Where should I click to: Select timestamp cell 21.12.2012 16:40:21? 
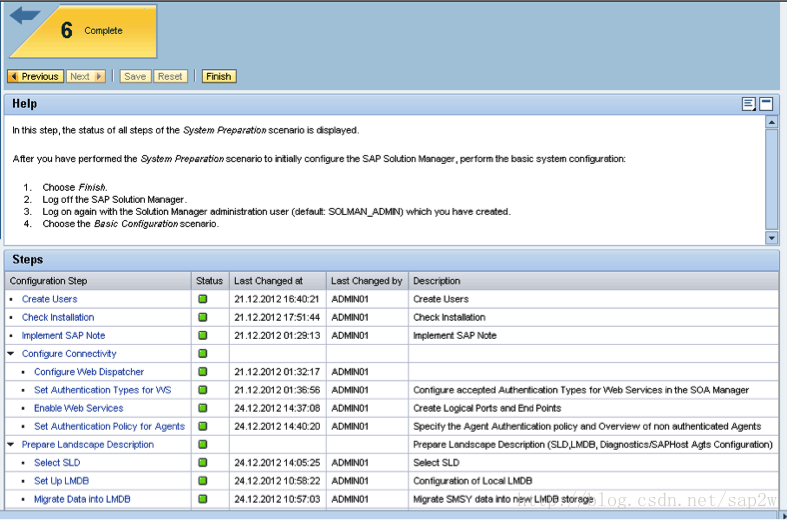click(x=277, y=299)
